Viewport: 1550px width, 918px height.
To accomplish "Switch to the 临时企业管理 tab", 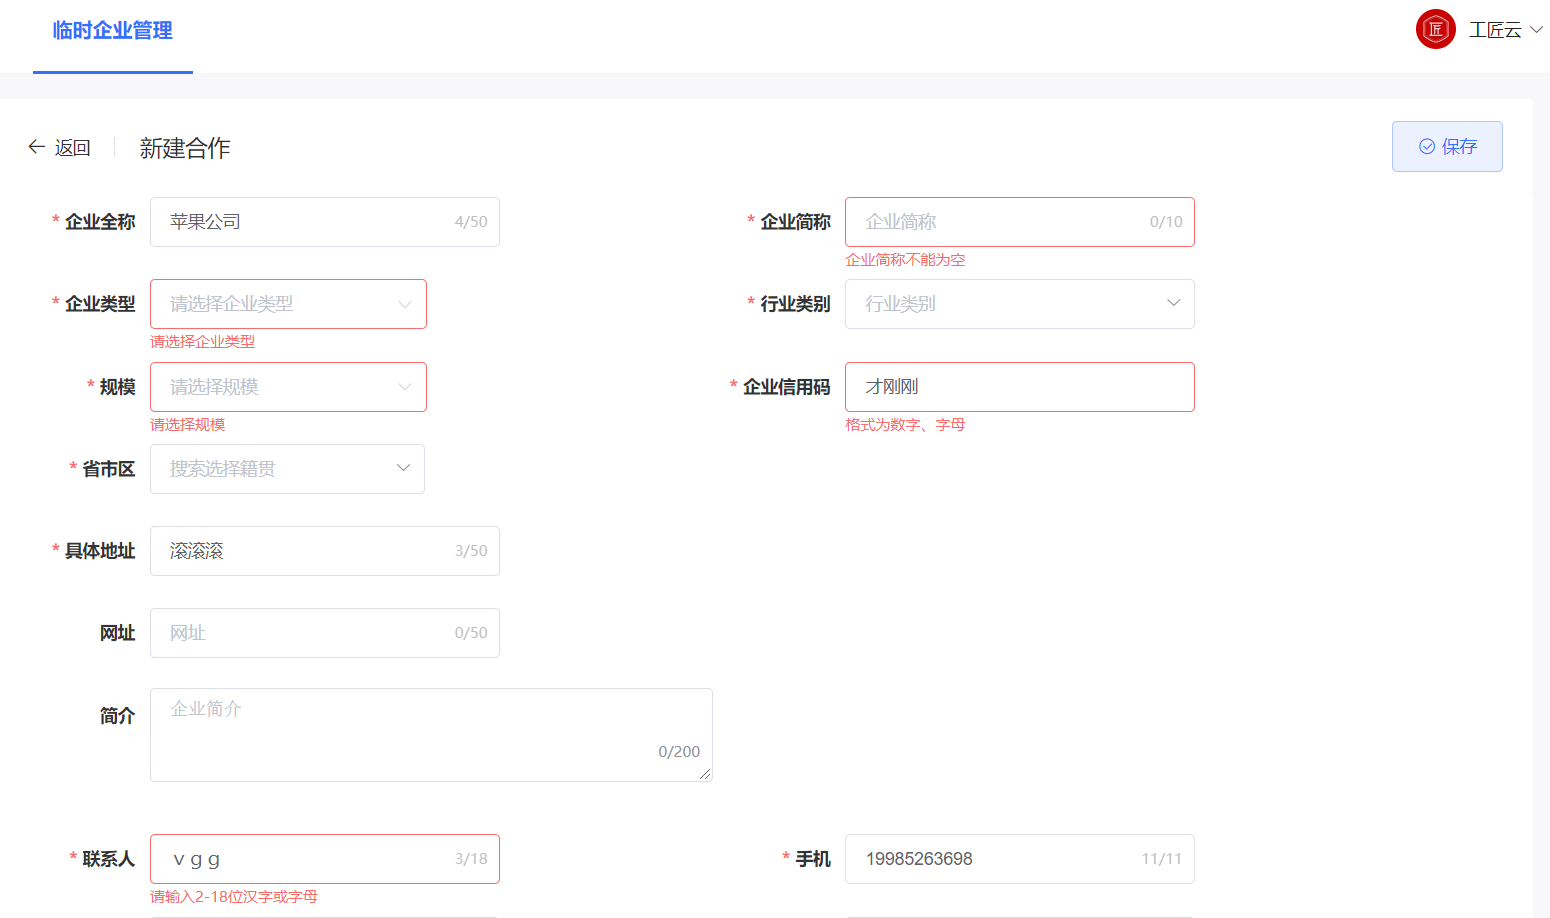I will pos(113,30).
